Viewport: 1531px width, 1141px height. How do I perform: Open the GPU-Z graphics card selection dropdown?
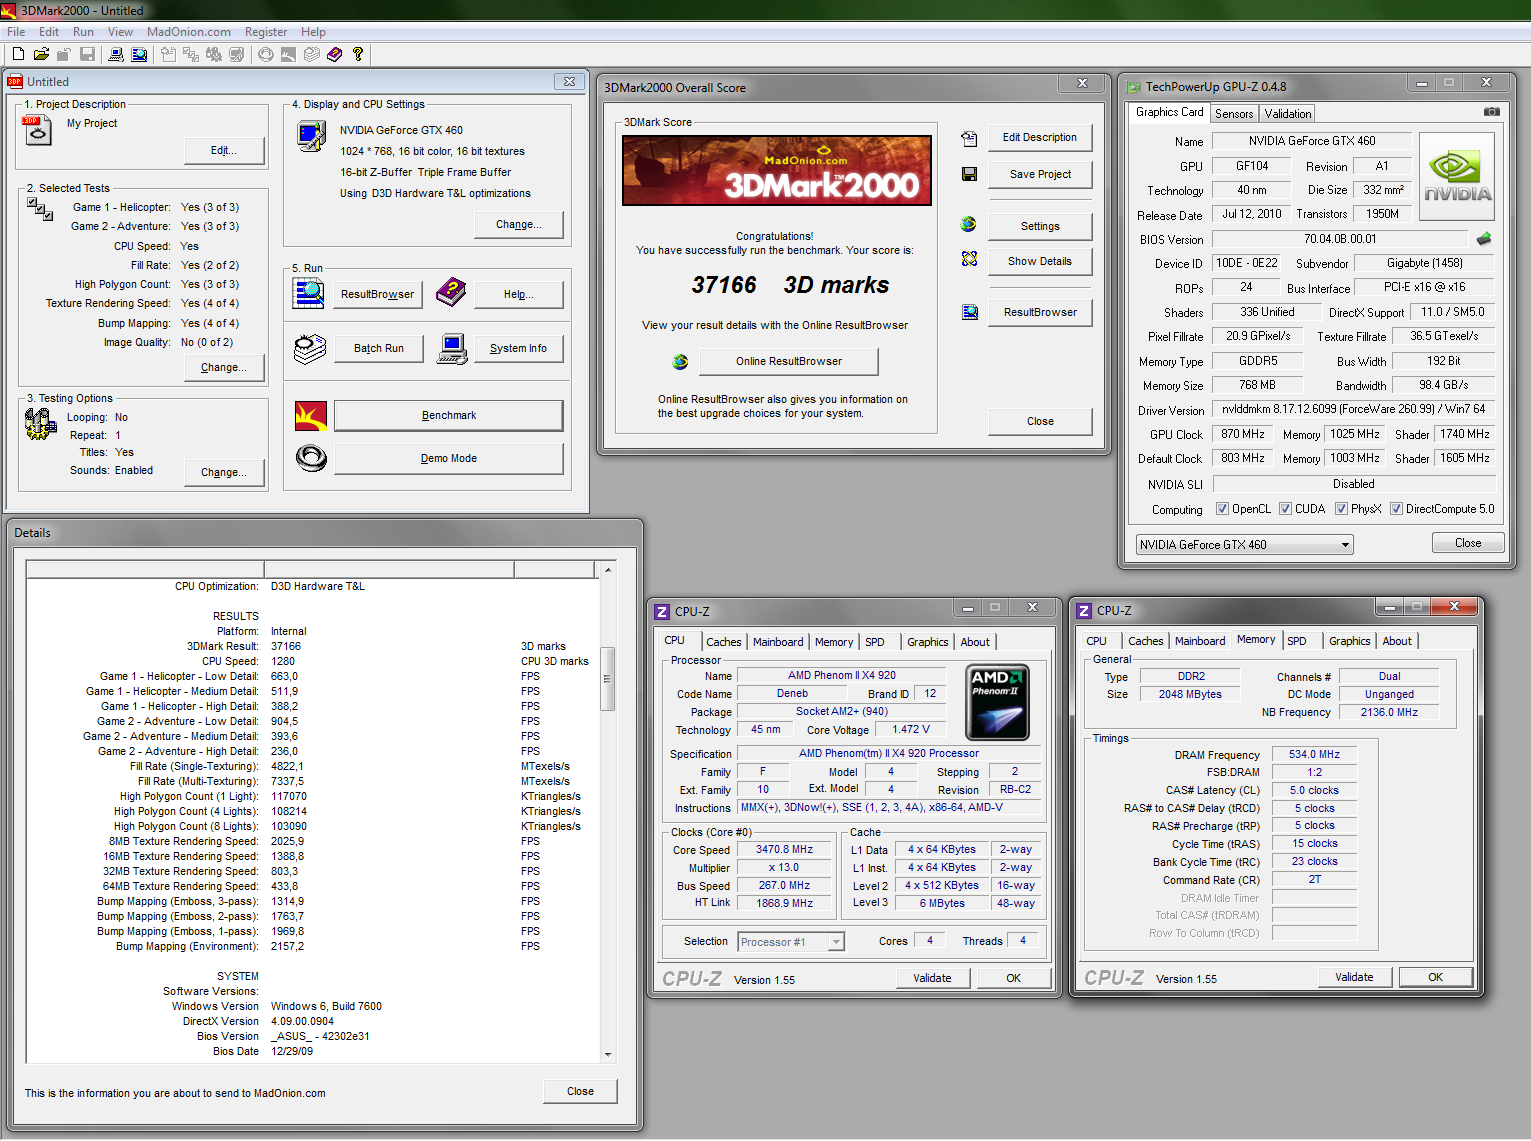(x=1346, y=545)
